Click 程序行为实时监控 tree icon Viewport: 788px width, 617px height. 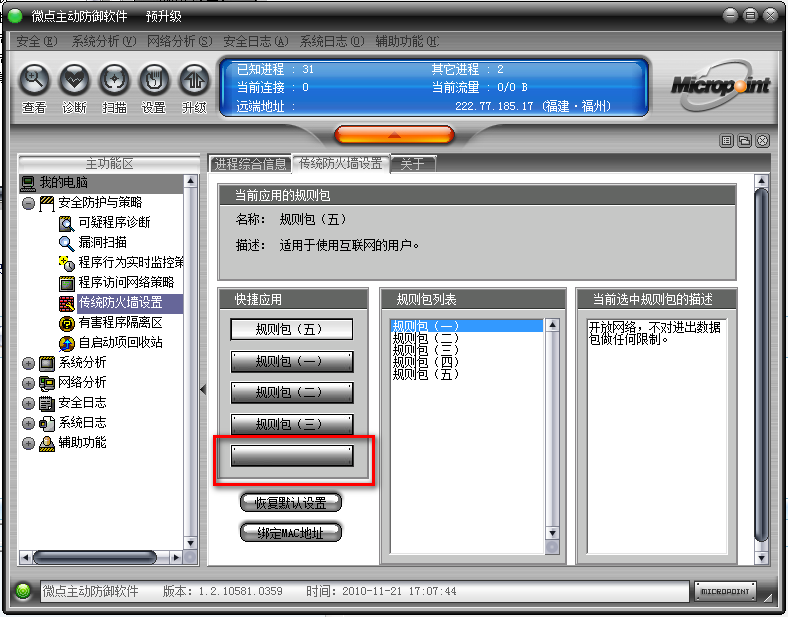pos(66,263)
